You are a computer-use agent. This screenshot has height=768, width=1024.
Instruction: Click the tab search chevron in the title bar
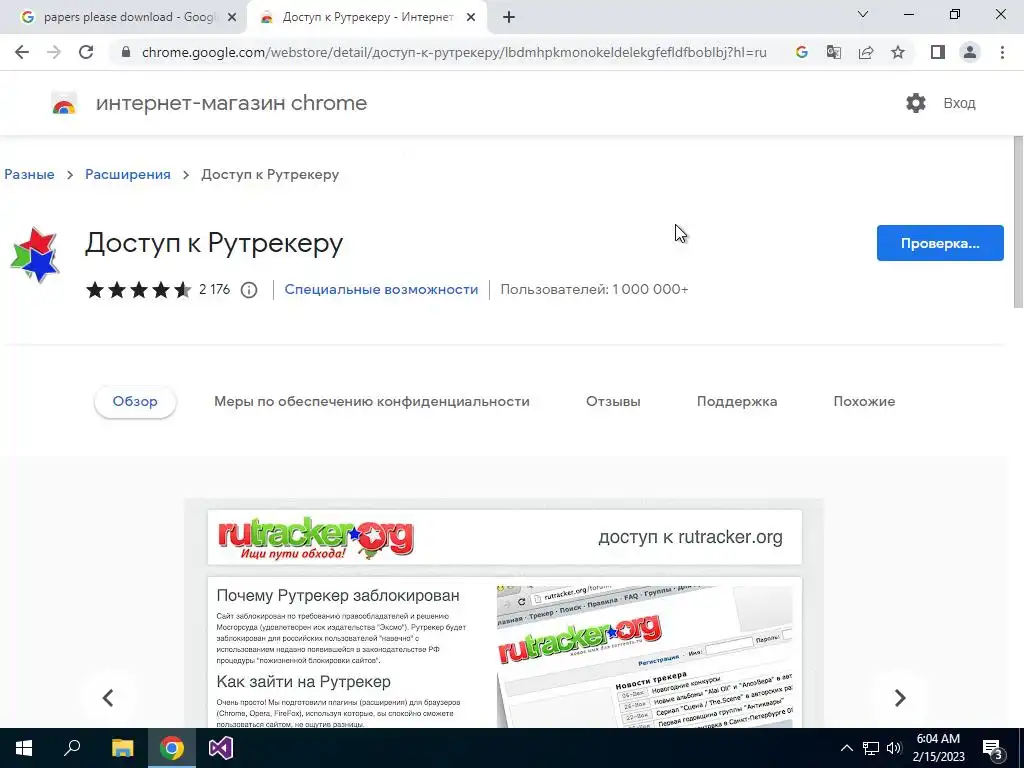coord(863,14)
